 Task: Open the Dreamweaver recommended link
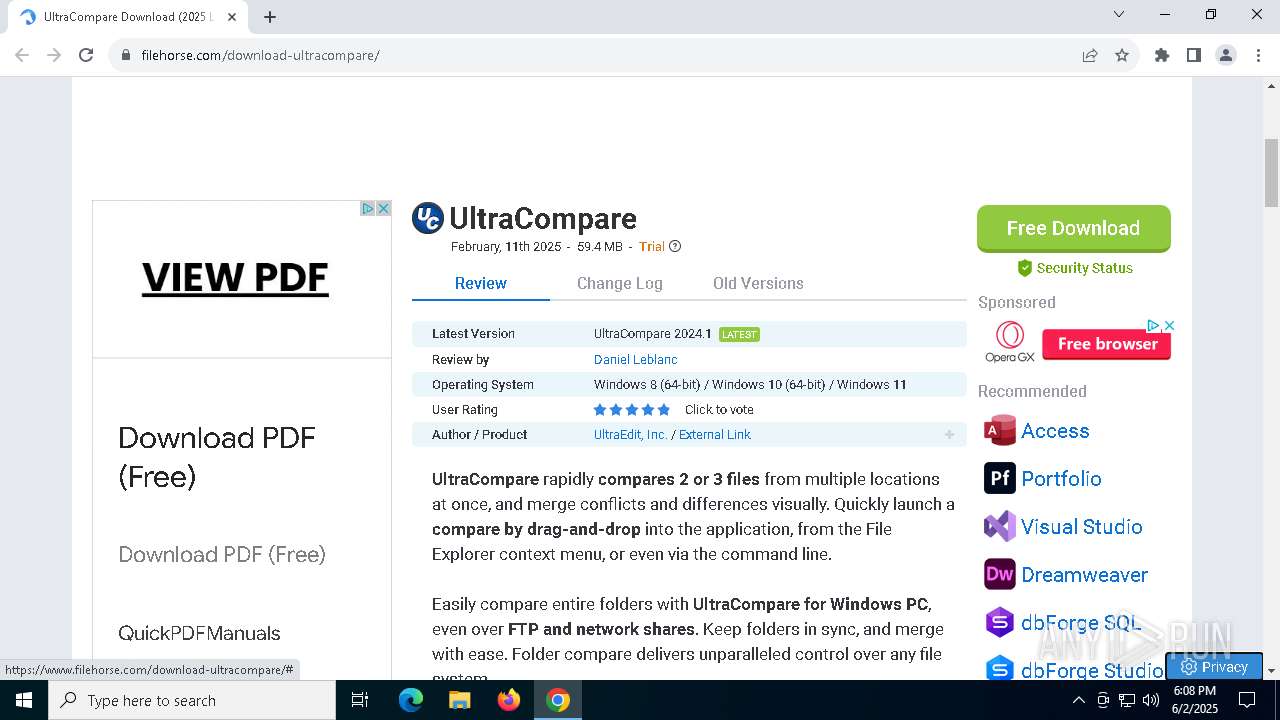(1084, 575)
